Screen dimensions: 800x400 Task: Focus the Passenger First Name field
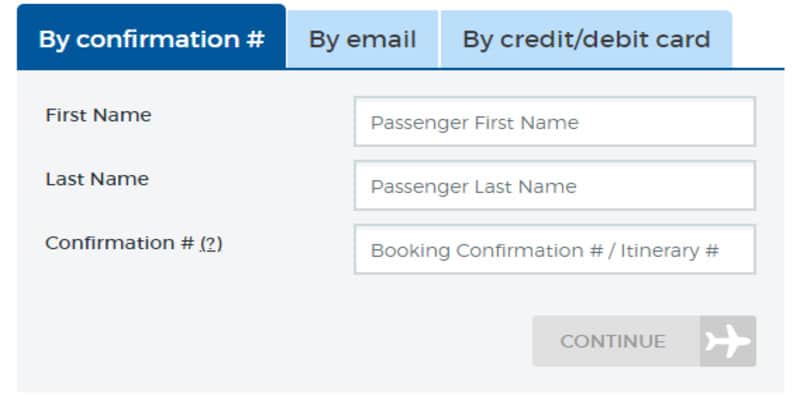tap(555, 122)
